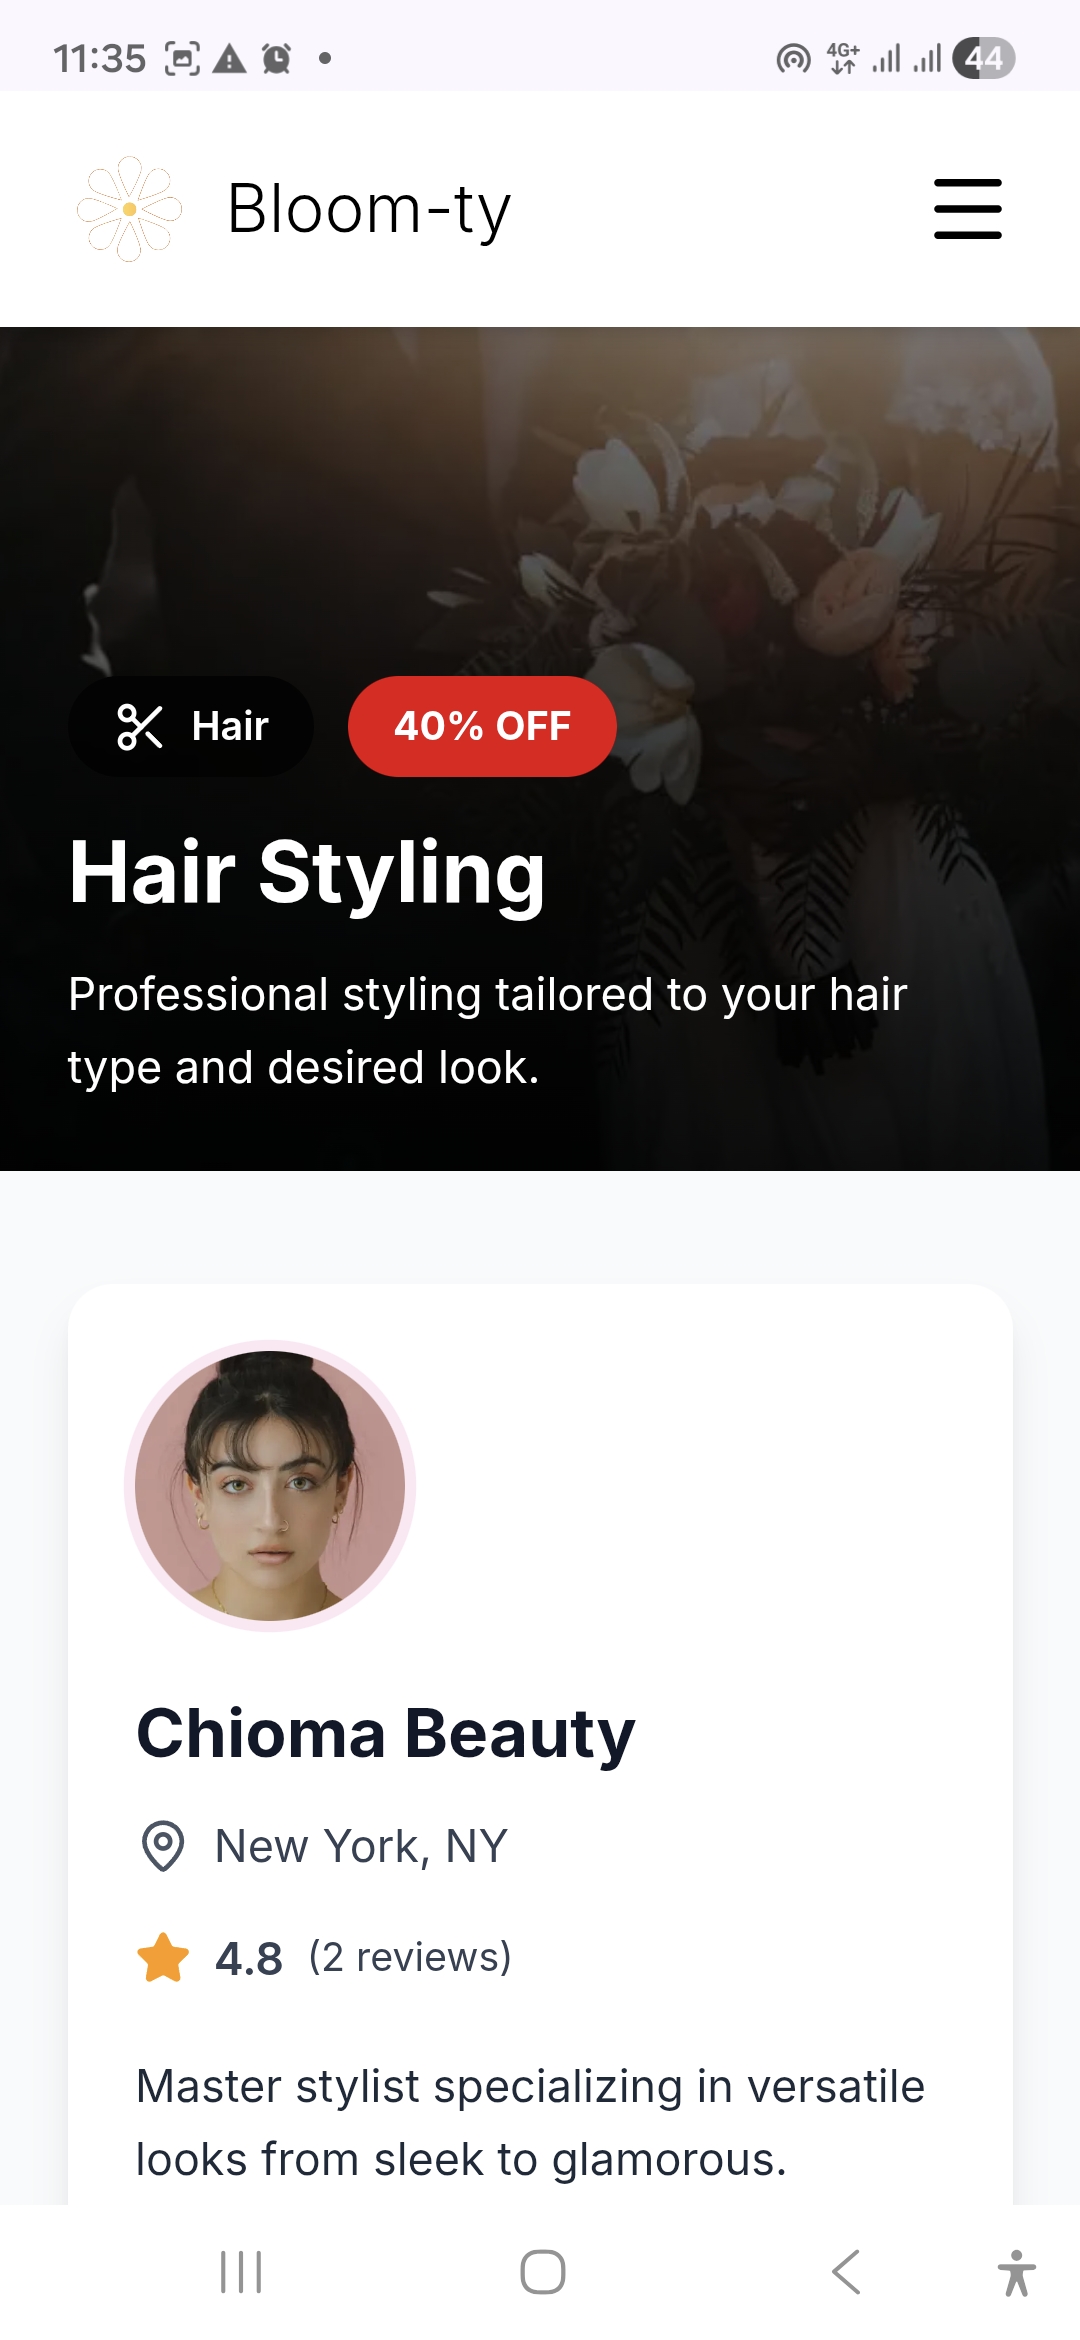This screenshot has width=1080, height=2340.
Task: Open the (2 reviews) link
Action: (410, 1957)
